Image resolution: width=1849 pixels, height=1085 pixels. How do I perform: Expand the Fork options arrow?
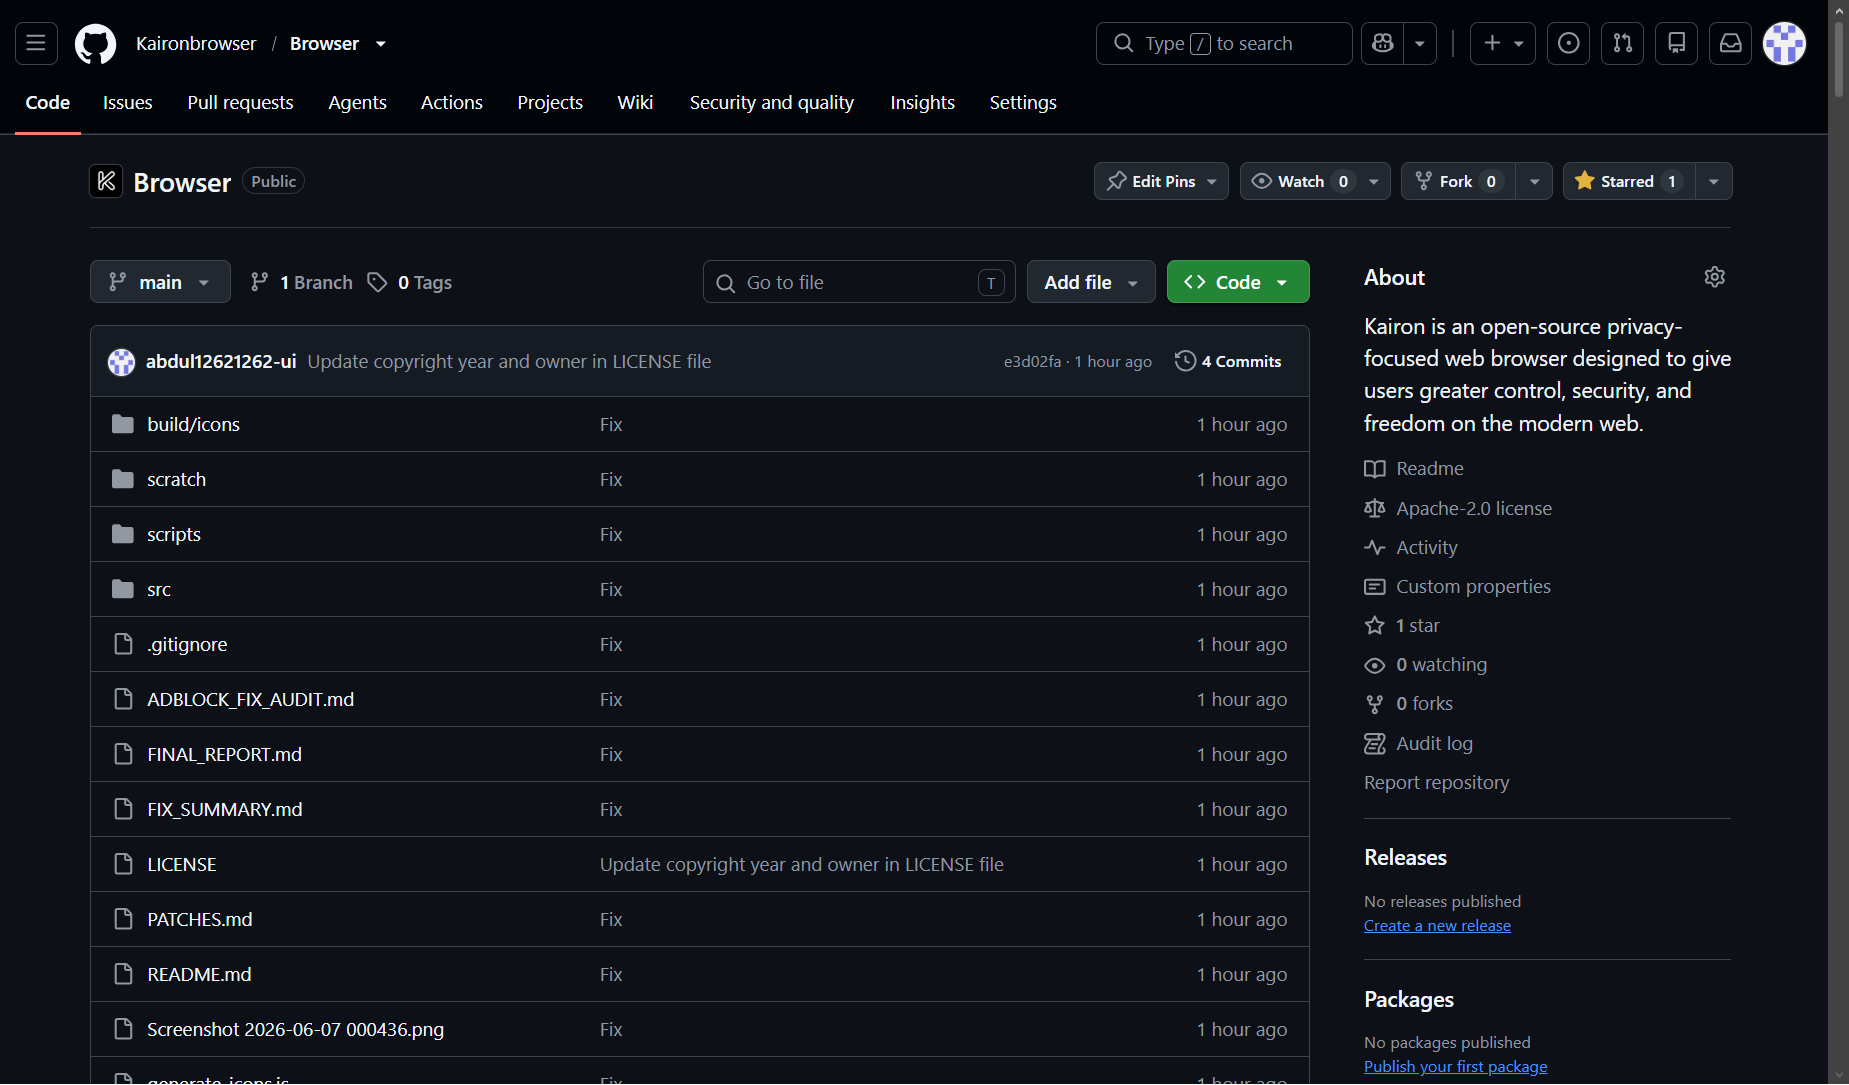(x=1534, y=181)
